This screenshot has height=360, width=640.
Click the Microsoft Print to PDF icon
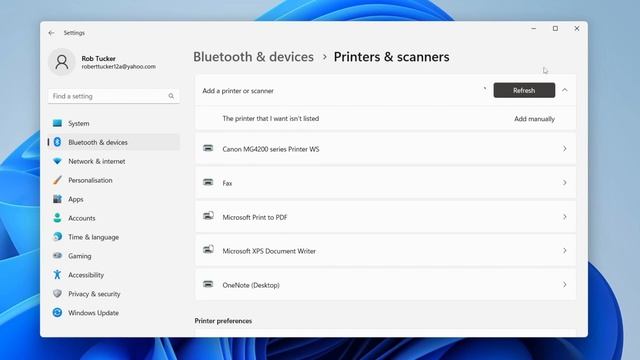[208, 216]
